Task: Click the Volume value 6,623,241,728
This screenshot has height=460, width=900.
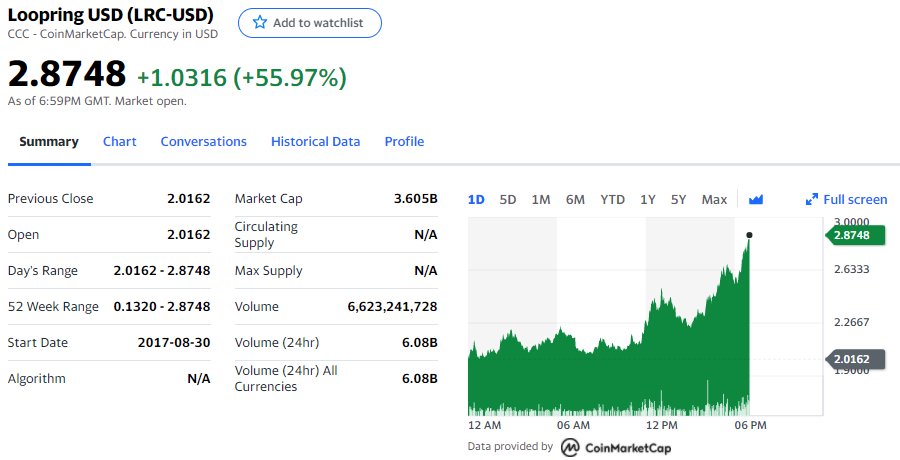Action: (393, 307)
